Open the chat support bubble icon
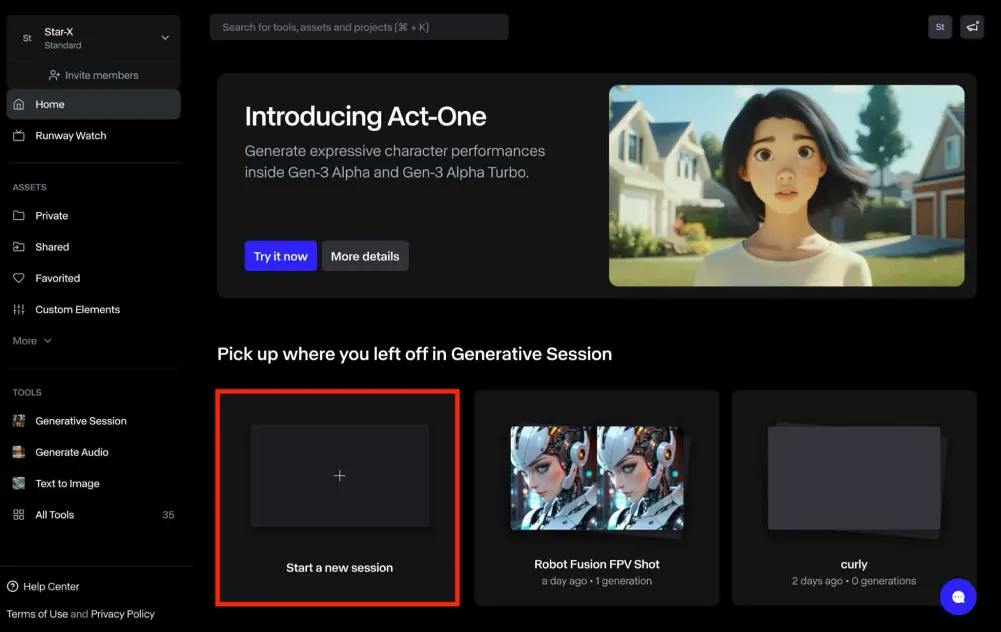Screen dimensions: 1001x632 [957, 597]
